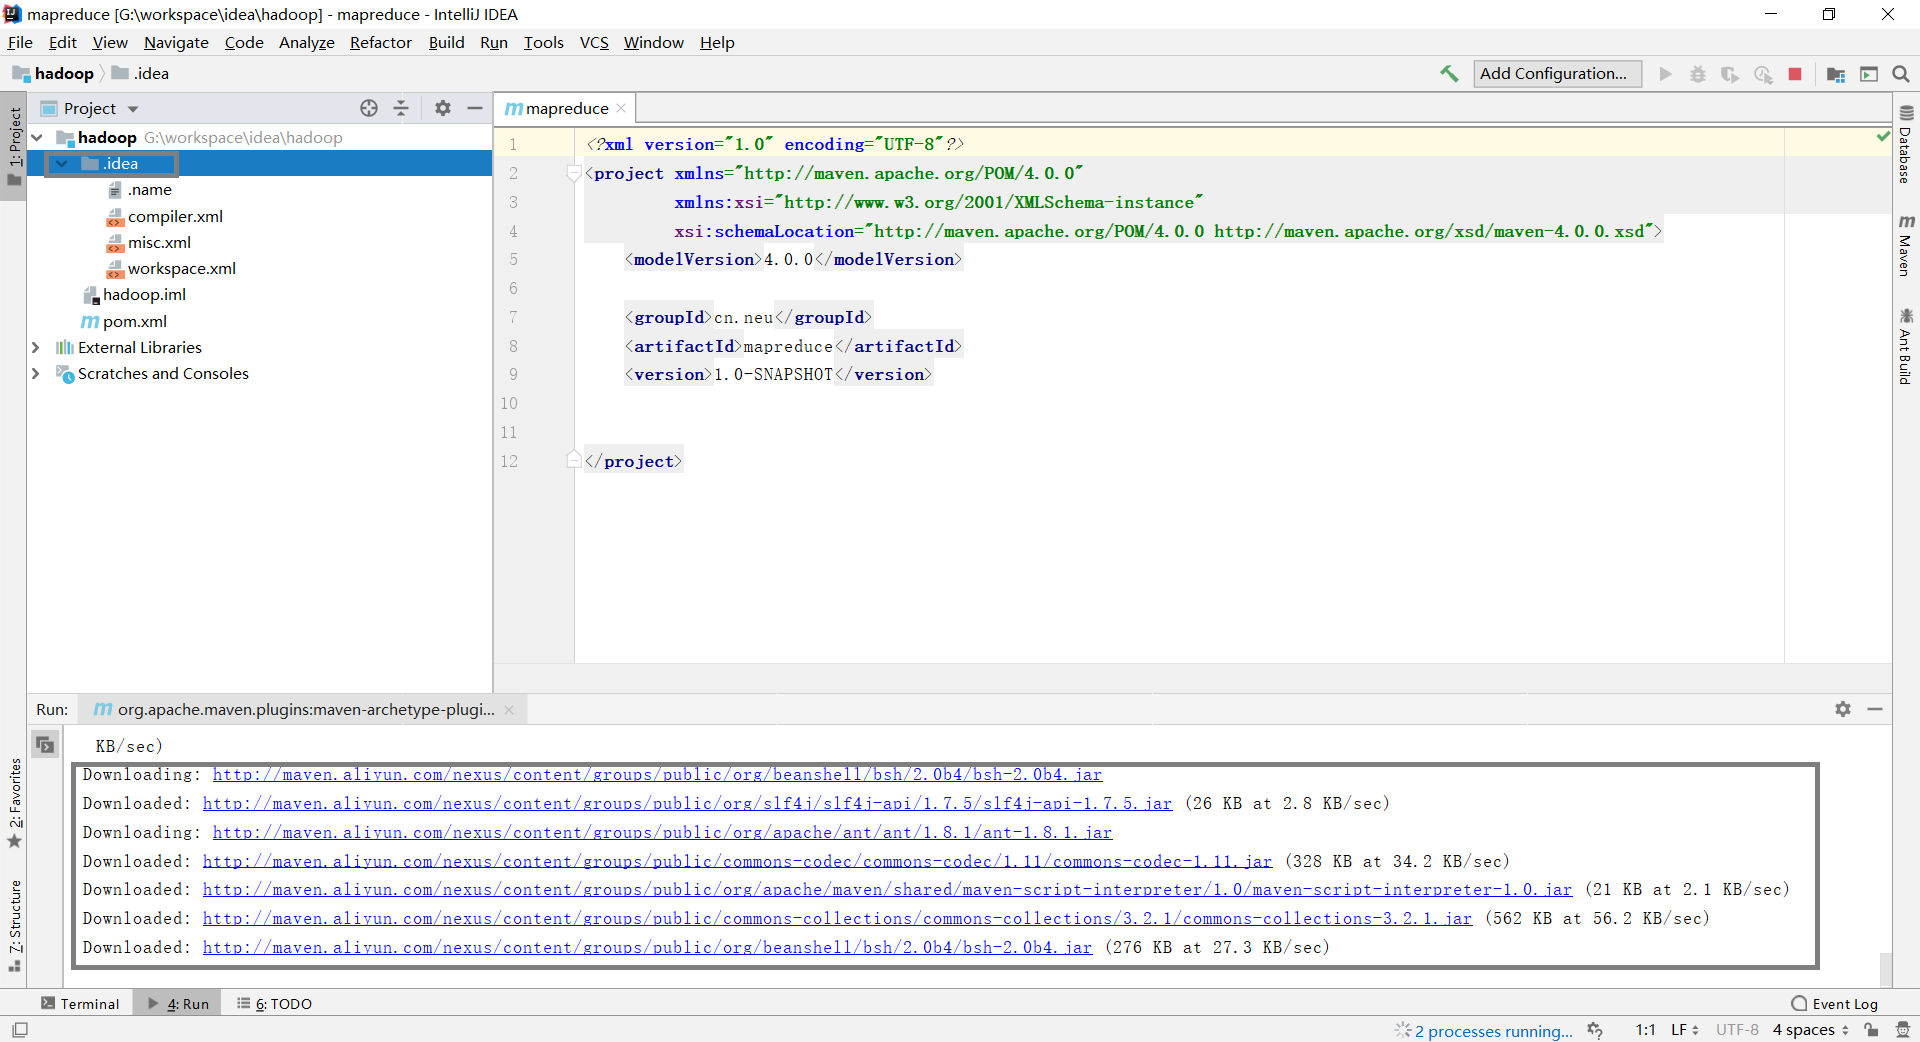Image resolution: width=1920 pixels, height=1042 pixels.
Task: Open the 4 spaces indent selector
Action: (x=1811, y=1030)
